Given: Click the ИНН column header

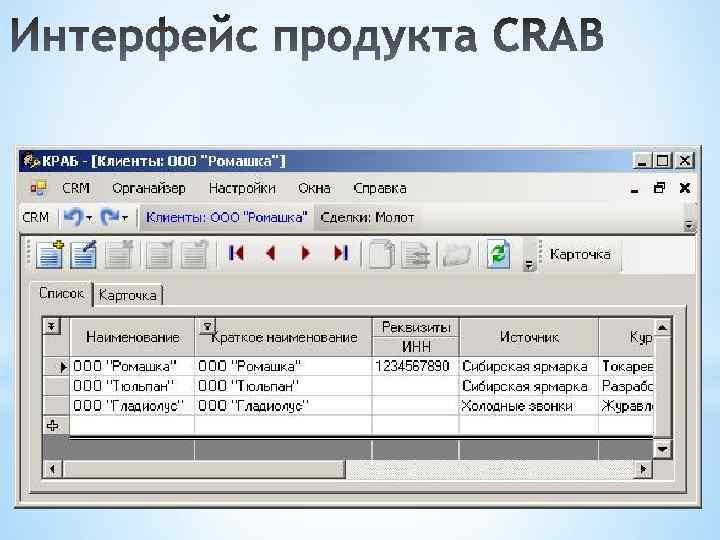Looking at the screenshot, I should 416,346.
